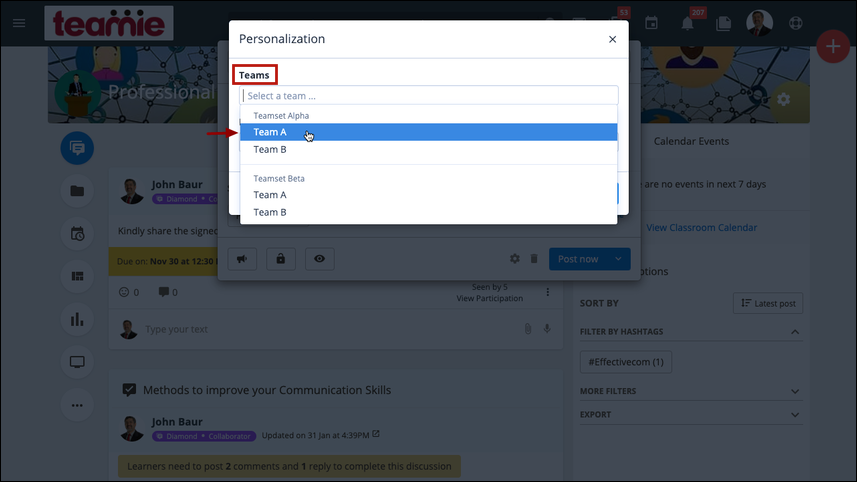Open the post three-dot options menu
Viewport: 857px width, 482px height.
coord(548,292)
